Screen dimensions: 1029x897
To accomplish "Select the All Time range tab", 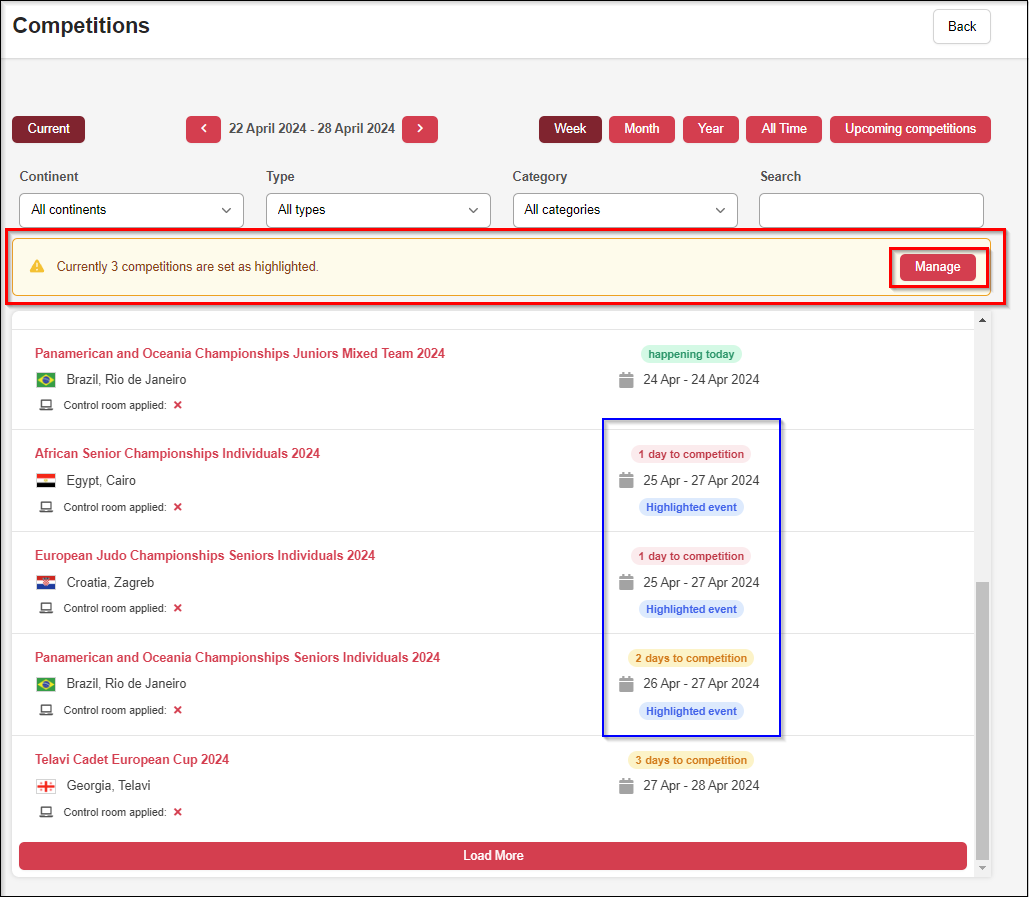I will coord(784,129).
